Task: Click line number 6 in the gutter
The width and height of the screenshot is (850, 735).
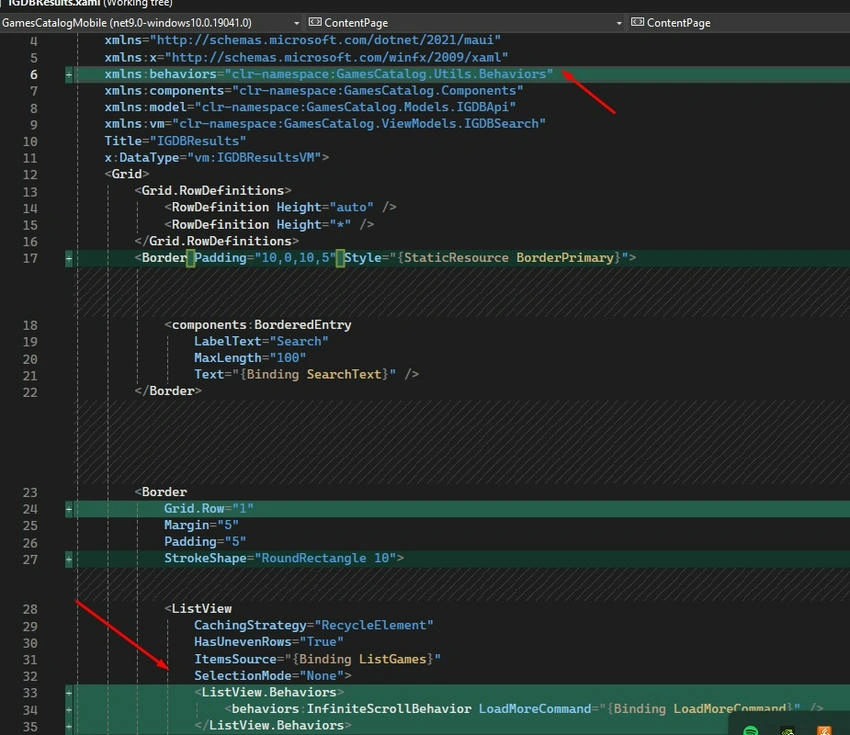Action: (34, 74)
